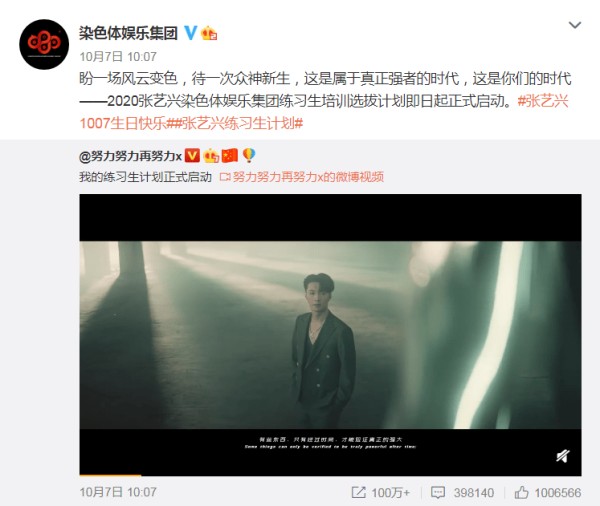Screen dimensions: 600x506
Task: Click the hot air balloon badge icon
Action: coord(249,155)
